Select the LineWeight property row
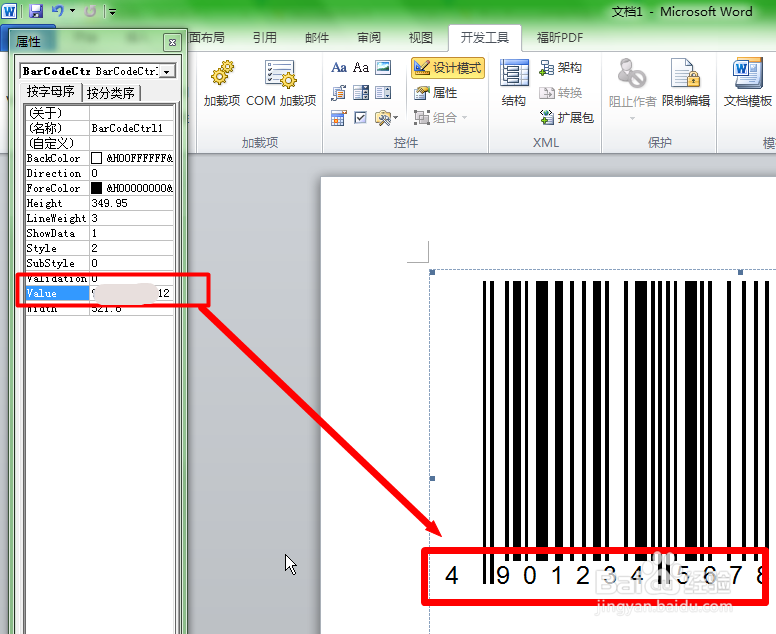776x634 pixels. point(99,218)
